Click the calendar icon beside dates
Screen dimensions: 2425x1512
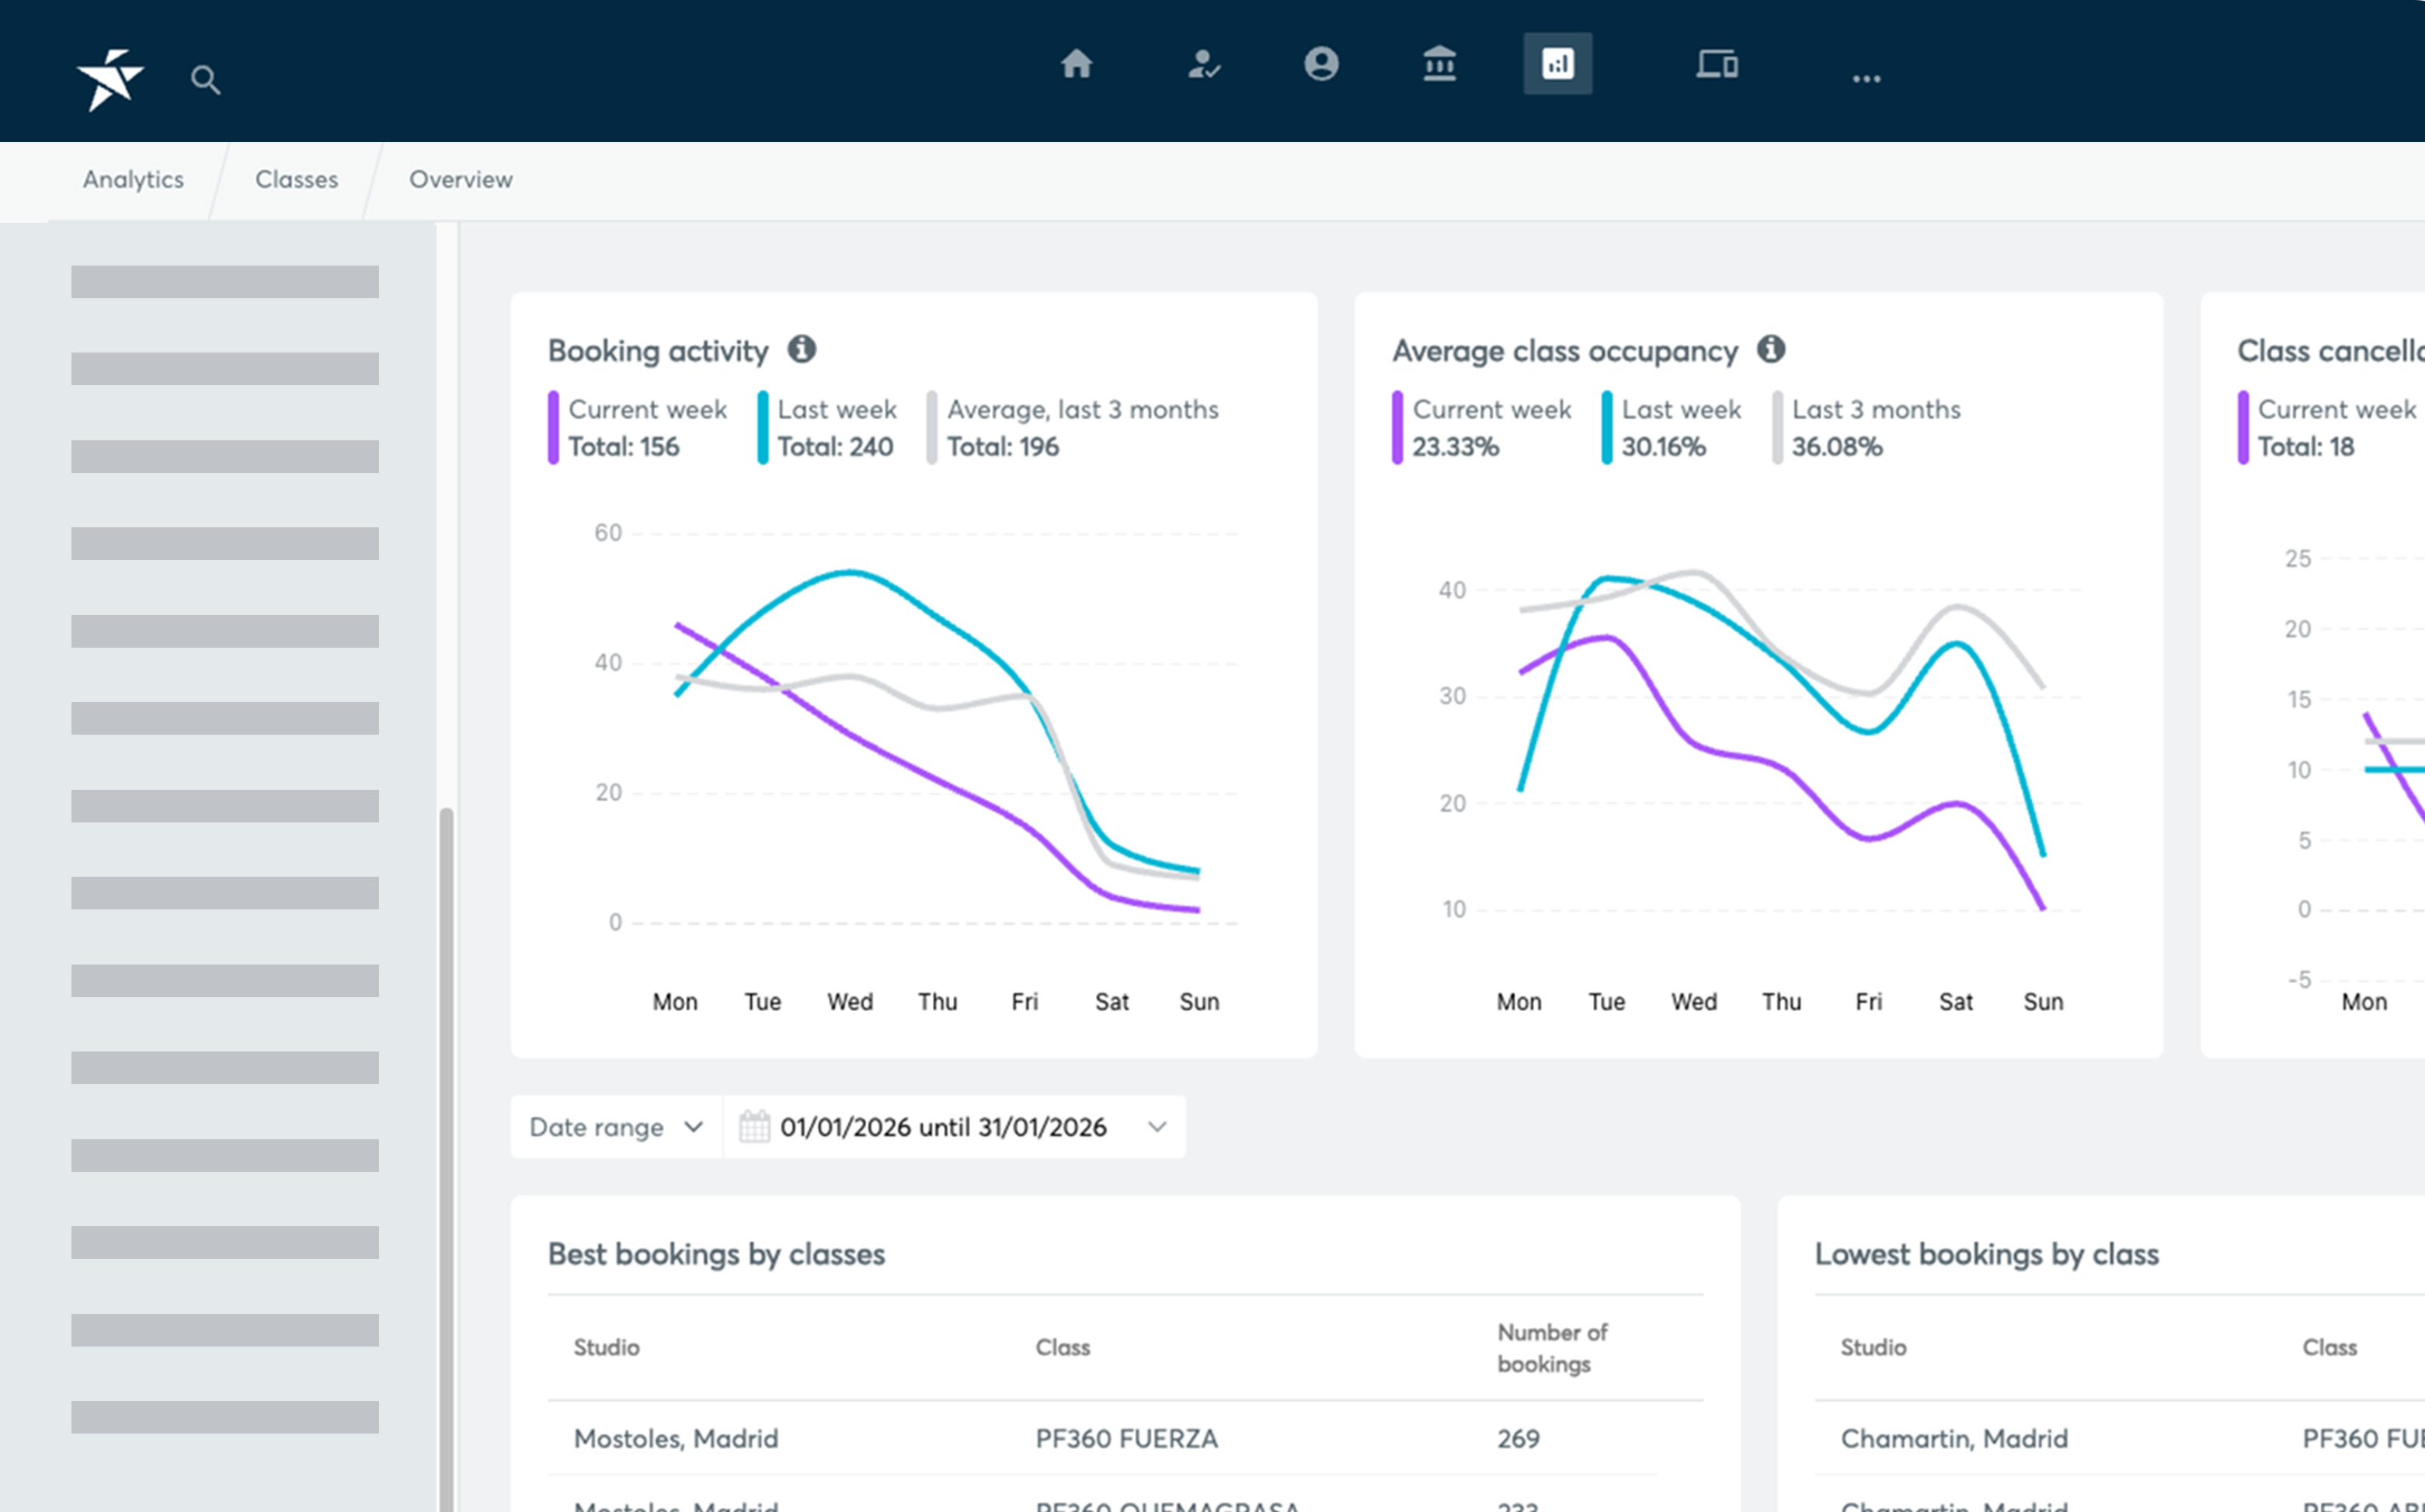click(x=754, y=1127)
